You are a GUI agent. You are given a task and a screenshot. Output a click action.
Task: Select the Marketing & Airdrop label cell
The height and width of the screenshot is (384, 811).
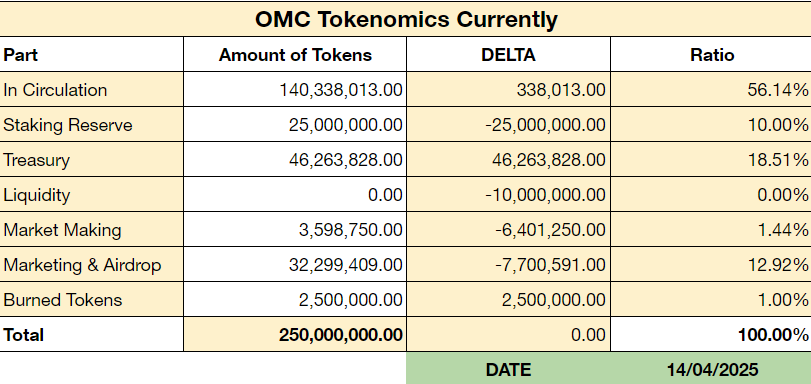92,265
